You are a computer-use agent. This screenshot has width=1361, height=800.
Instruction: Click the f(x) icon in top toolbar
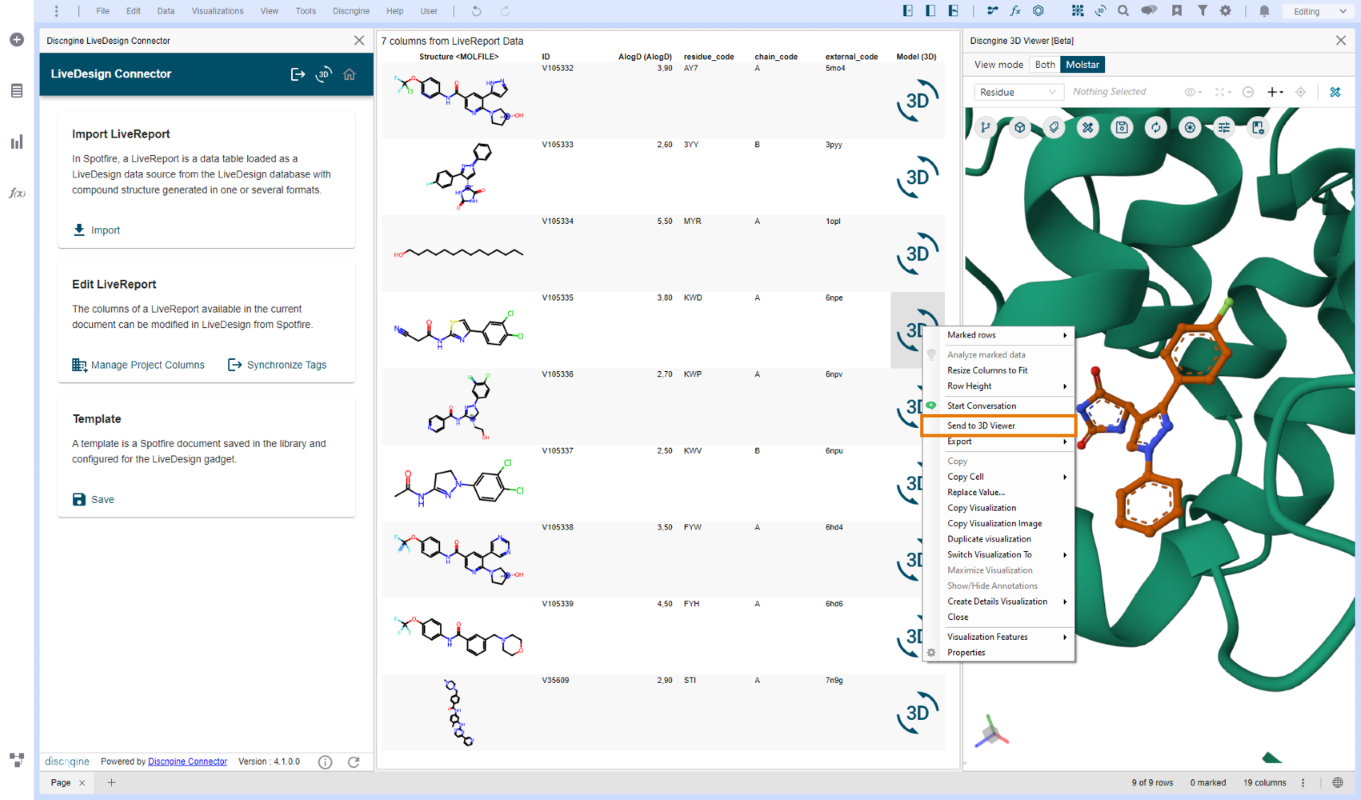pos(1015,11)
